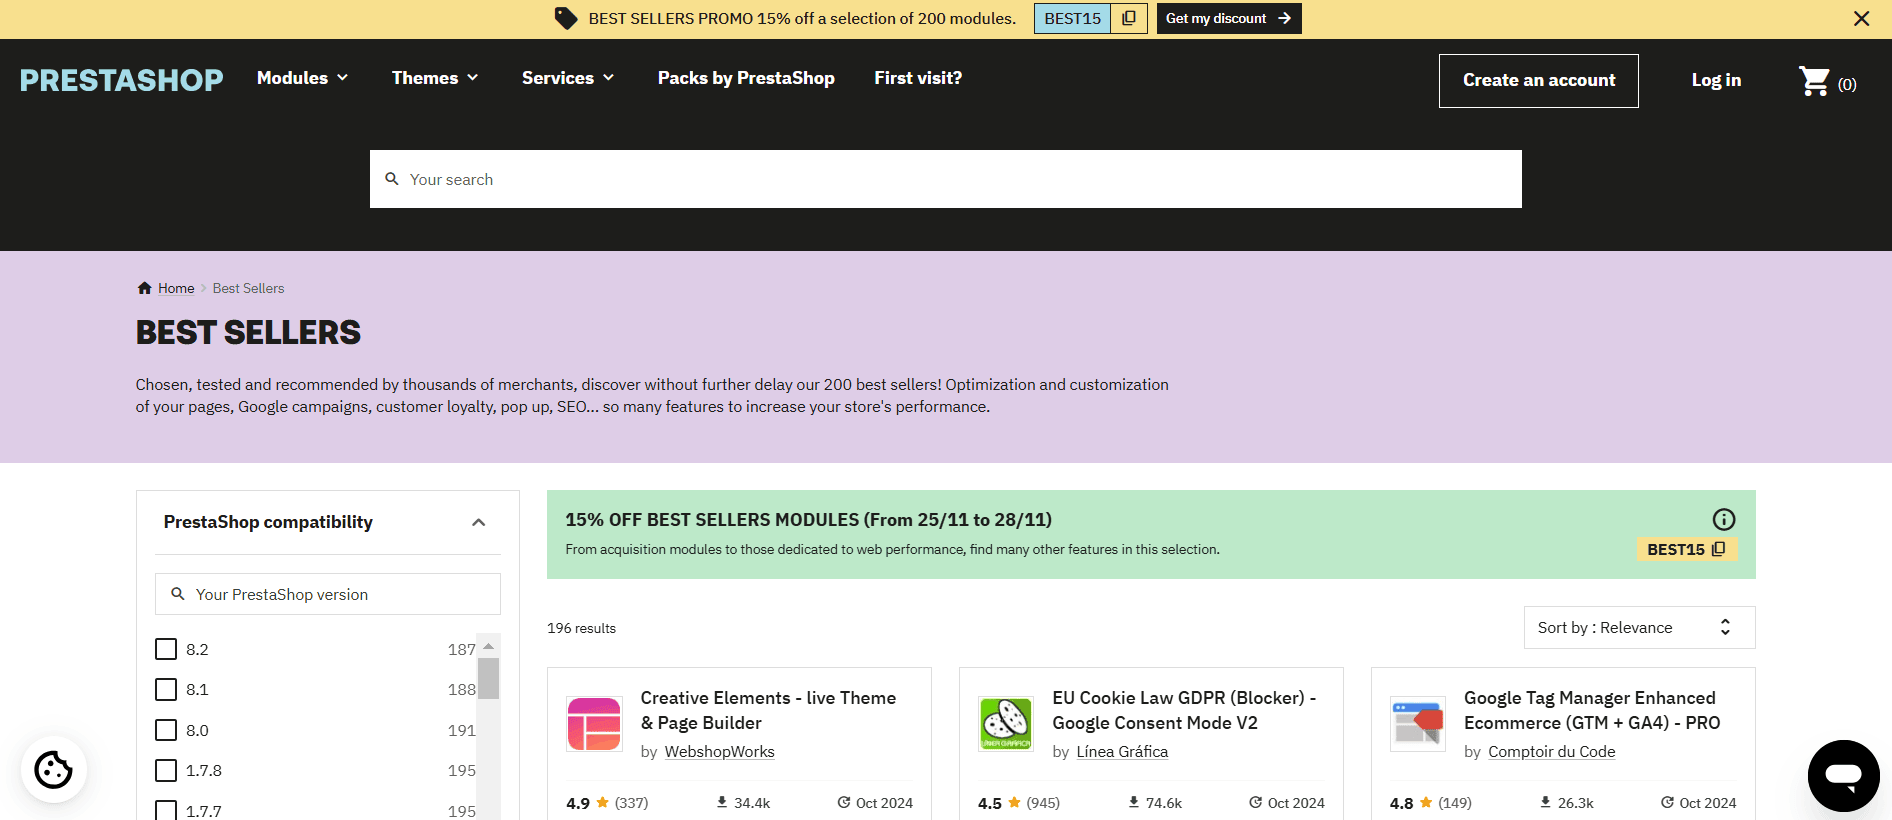Click the cookie preferences icon

point(53,769)
